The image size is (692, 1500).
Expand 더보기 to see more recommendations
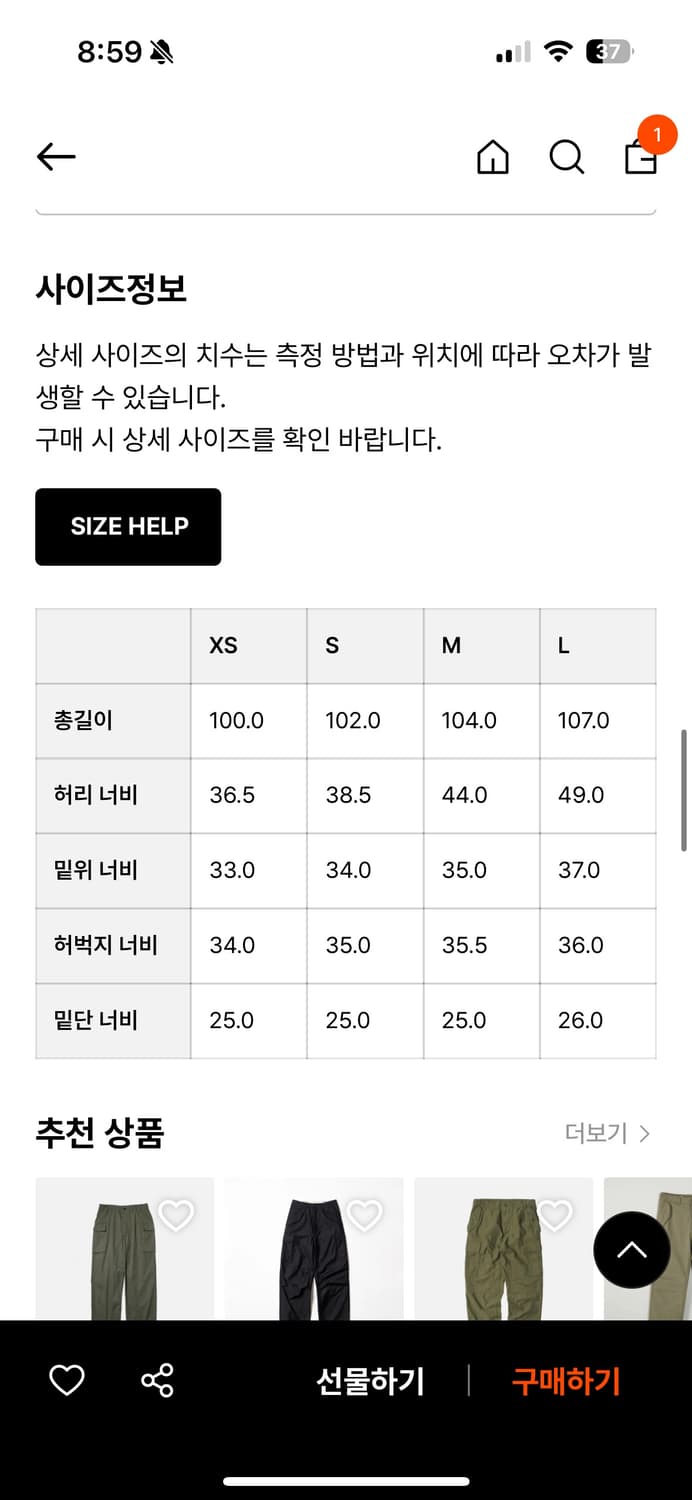(x=601, y=1133)
